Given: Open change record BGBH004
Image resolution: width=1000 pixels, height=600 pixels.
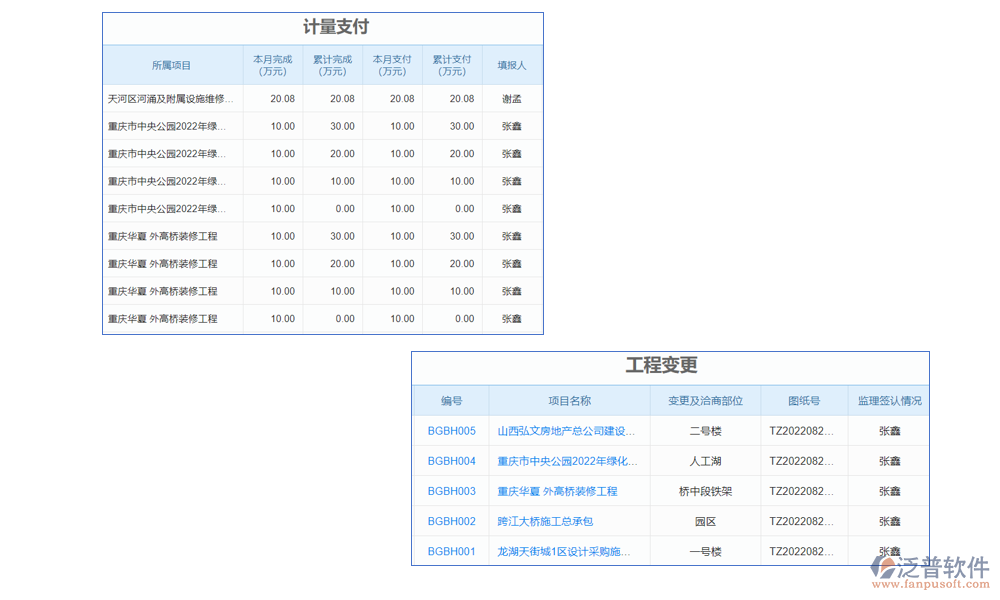Looking at the screenshot, I should [x=451, y=461].
